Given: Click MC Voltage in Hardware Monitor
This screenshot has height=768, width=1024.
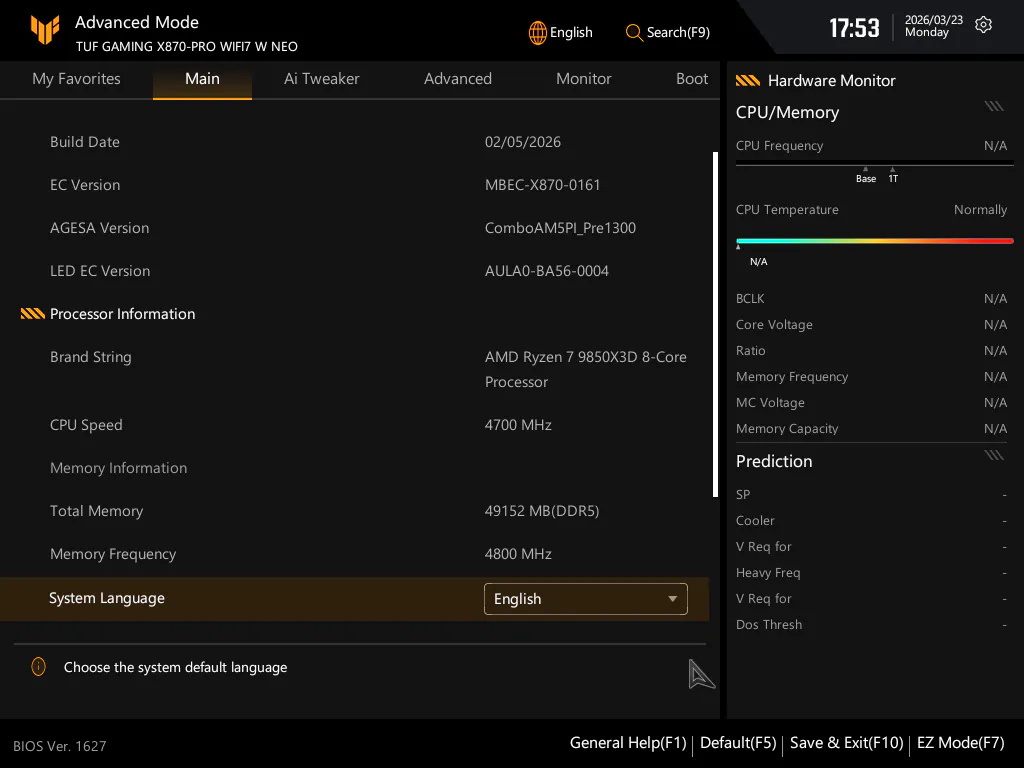Looking at the screenshot, I should pos(770,403).
